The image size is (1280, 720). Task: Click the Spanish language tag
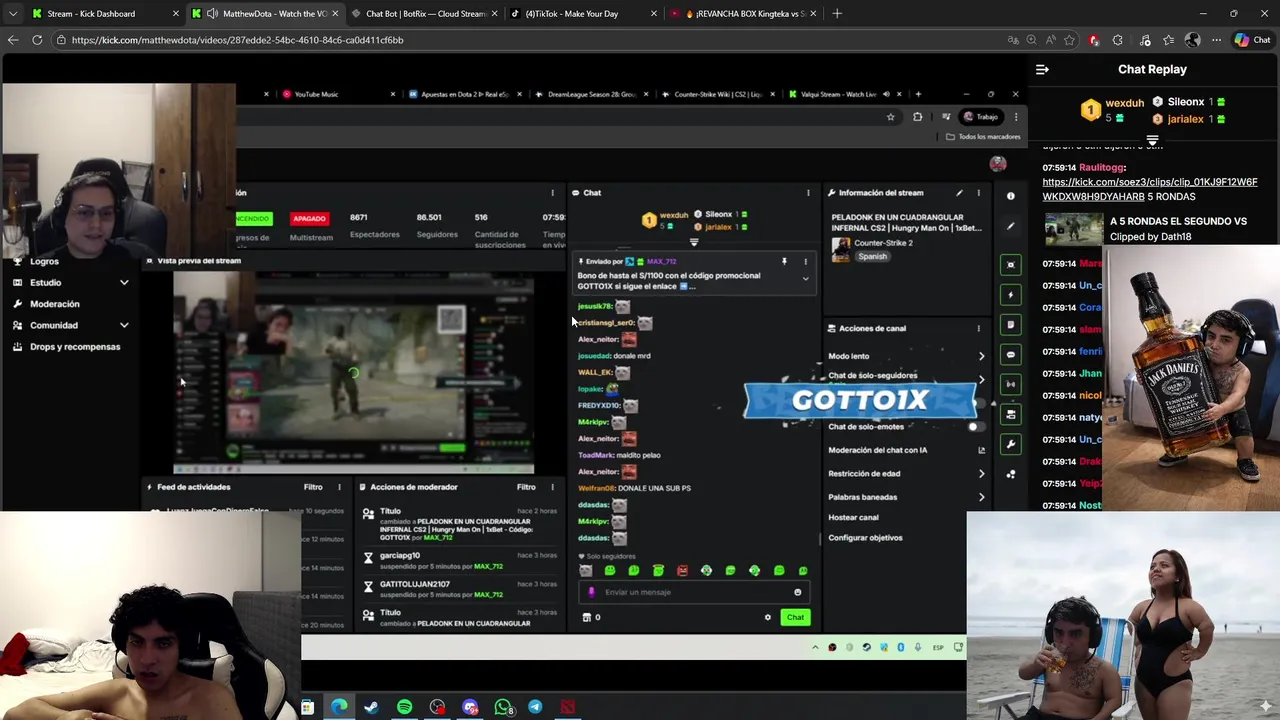tap(872, 256)
